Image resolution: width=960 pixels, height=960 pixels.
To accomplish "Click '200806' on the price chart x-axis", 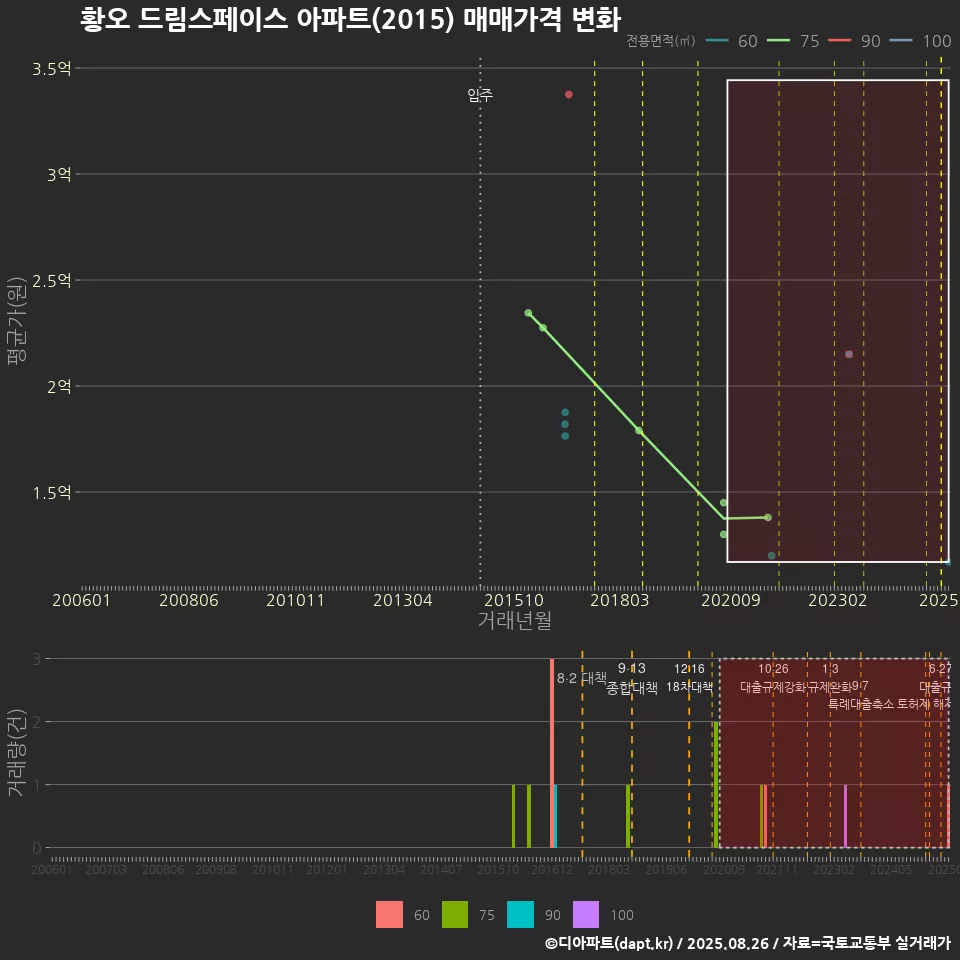I will [189, 600].
